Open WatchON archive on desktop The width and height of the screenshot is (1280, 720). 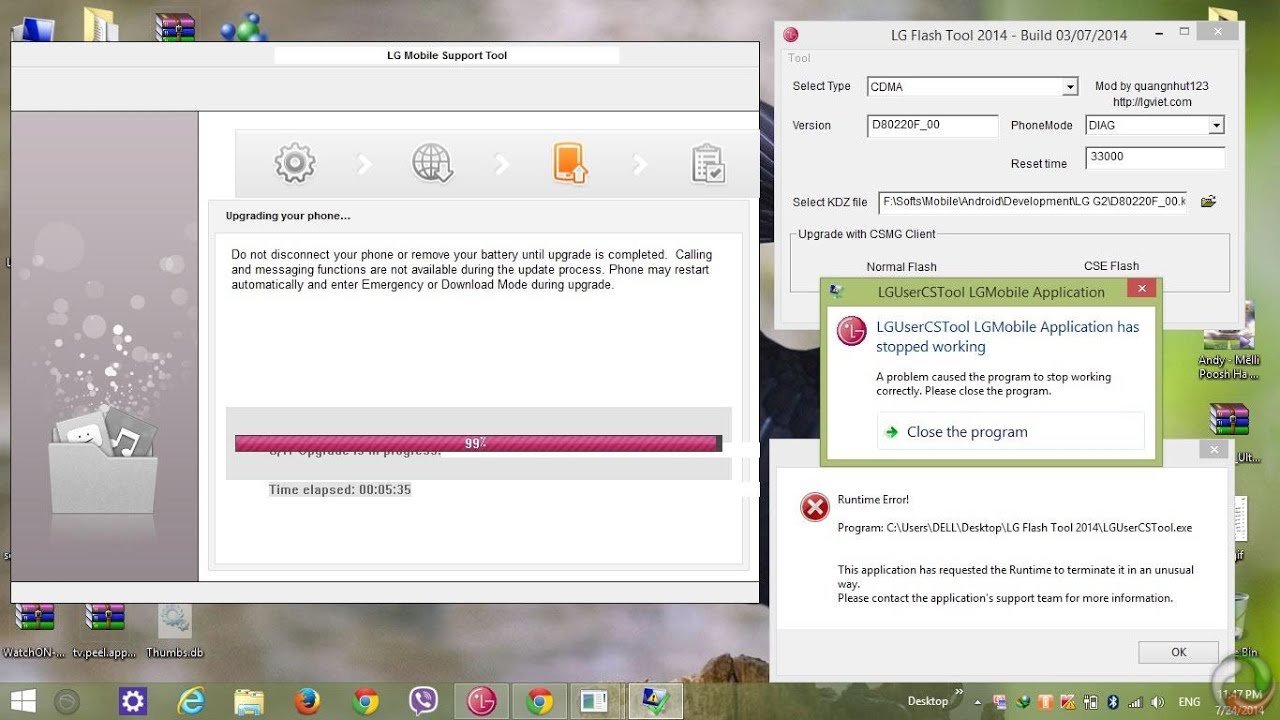[34, 631]
